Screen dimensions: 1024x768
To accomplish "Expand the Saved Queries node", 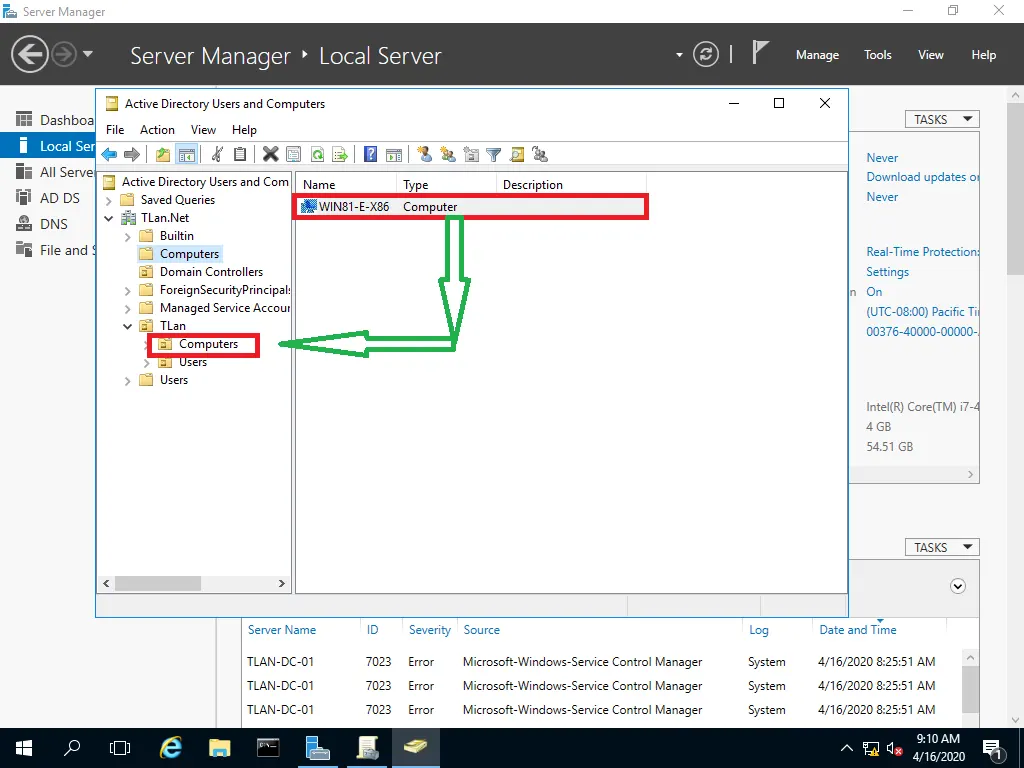I will pyautogui.click(x=109, y=200).
